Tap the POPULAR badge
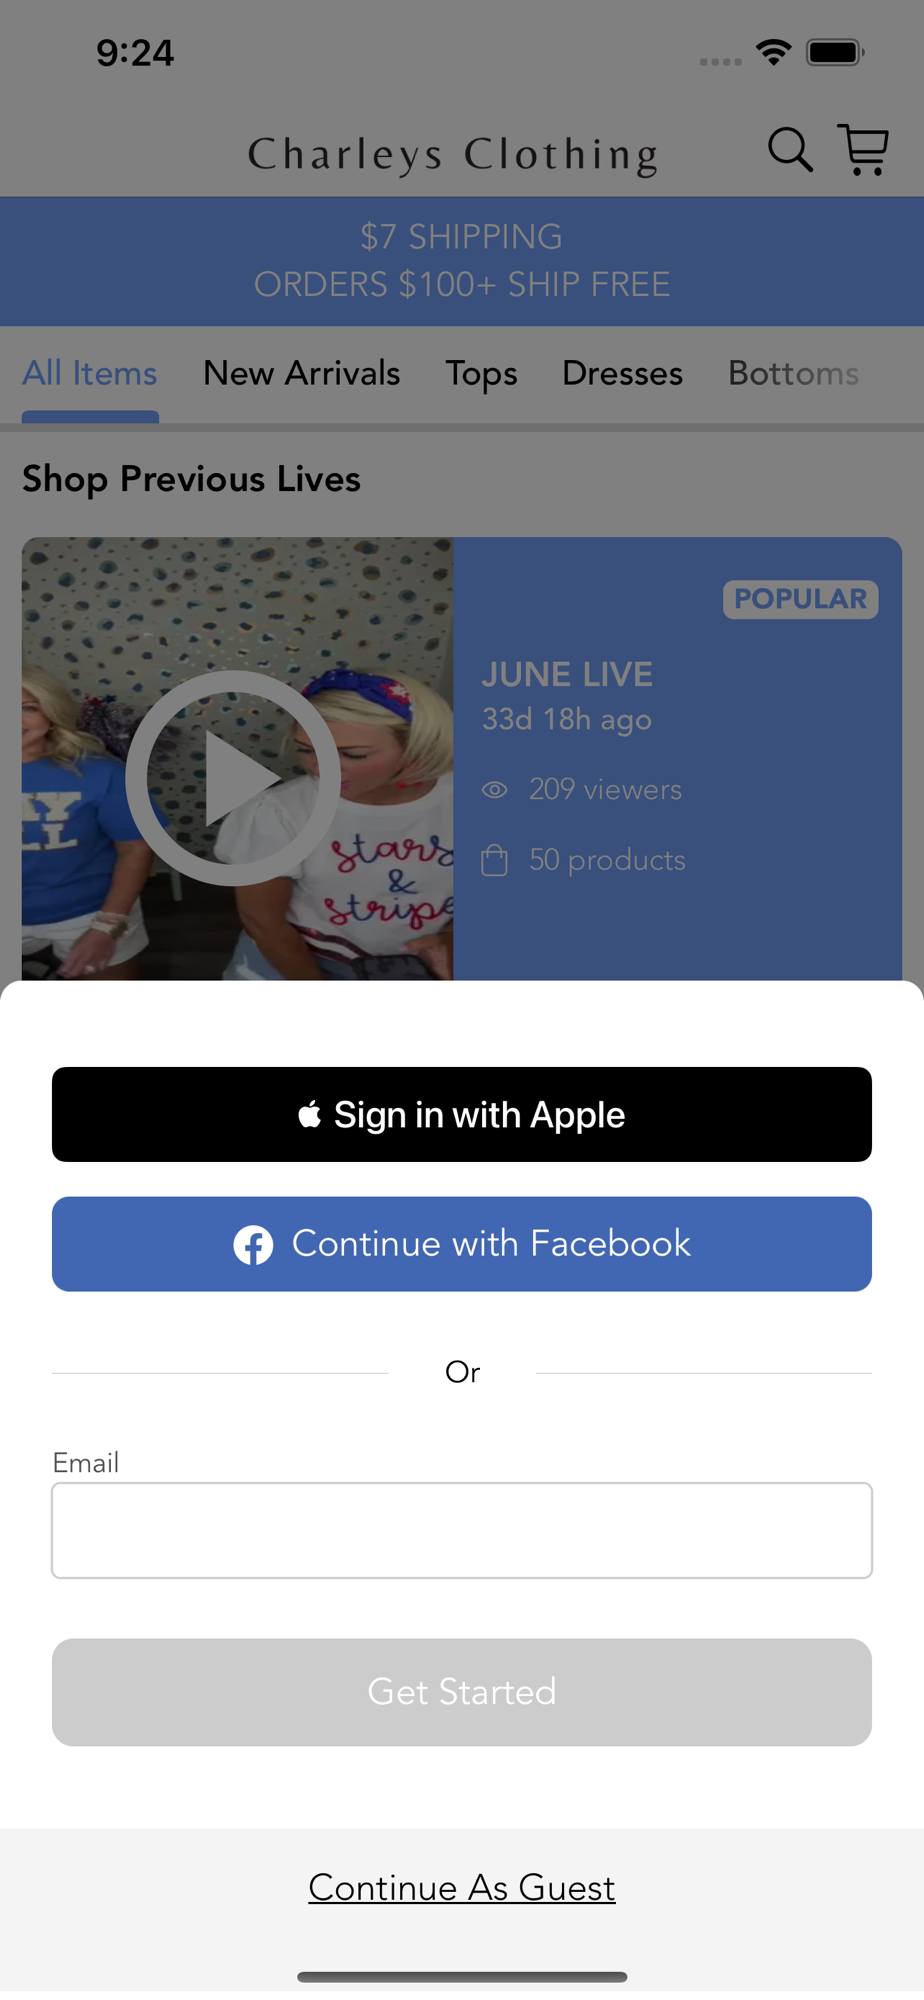This screenshot has height=2000, width=924. point(801,599)
